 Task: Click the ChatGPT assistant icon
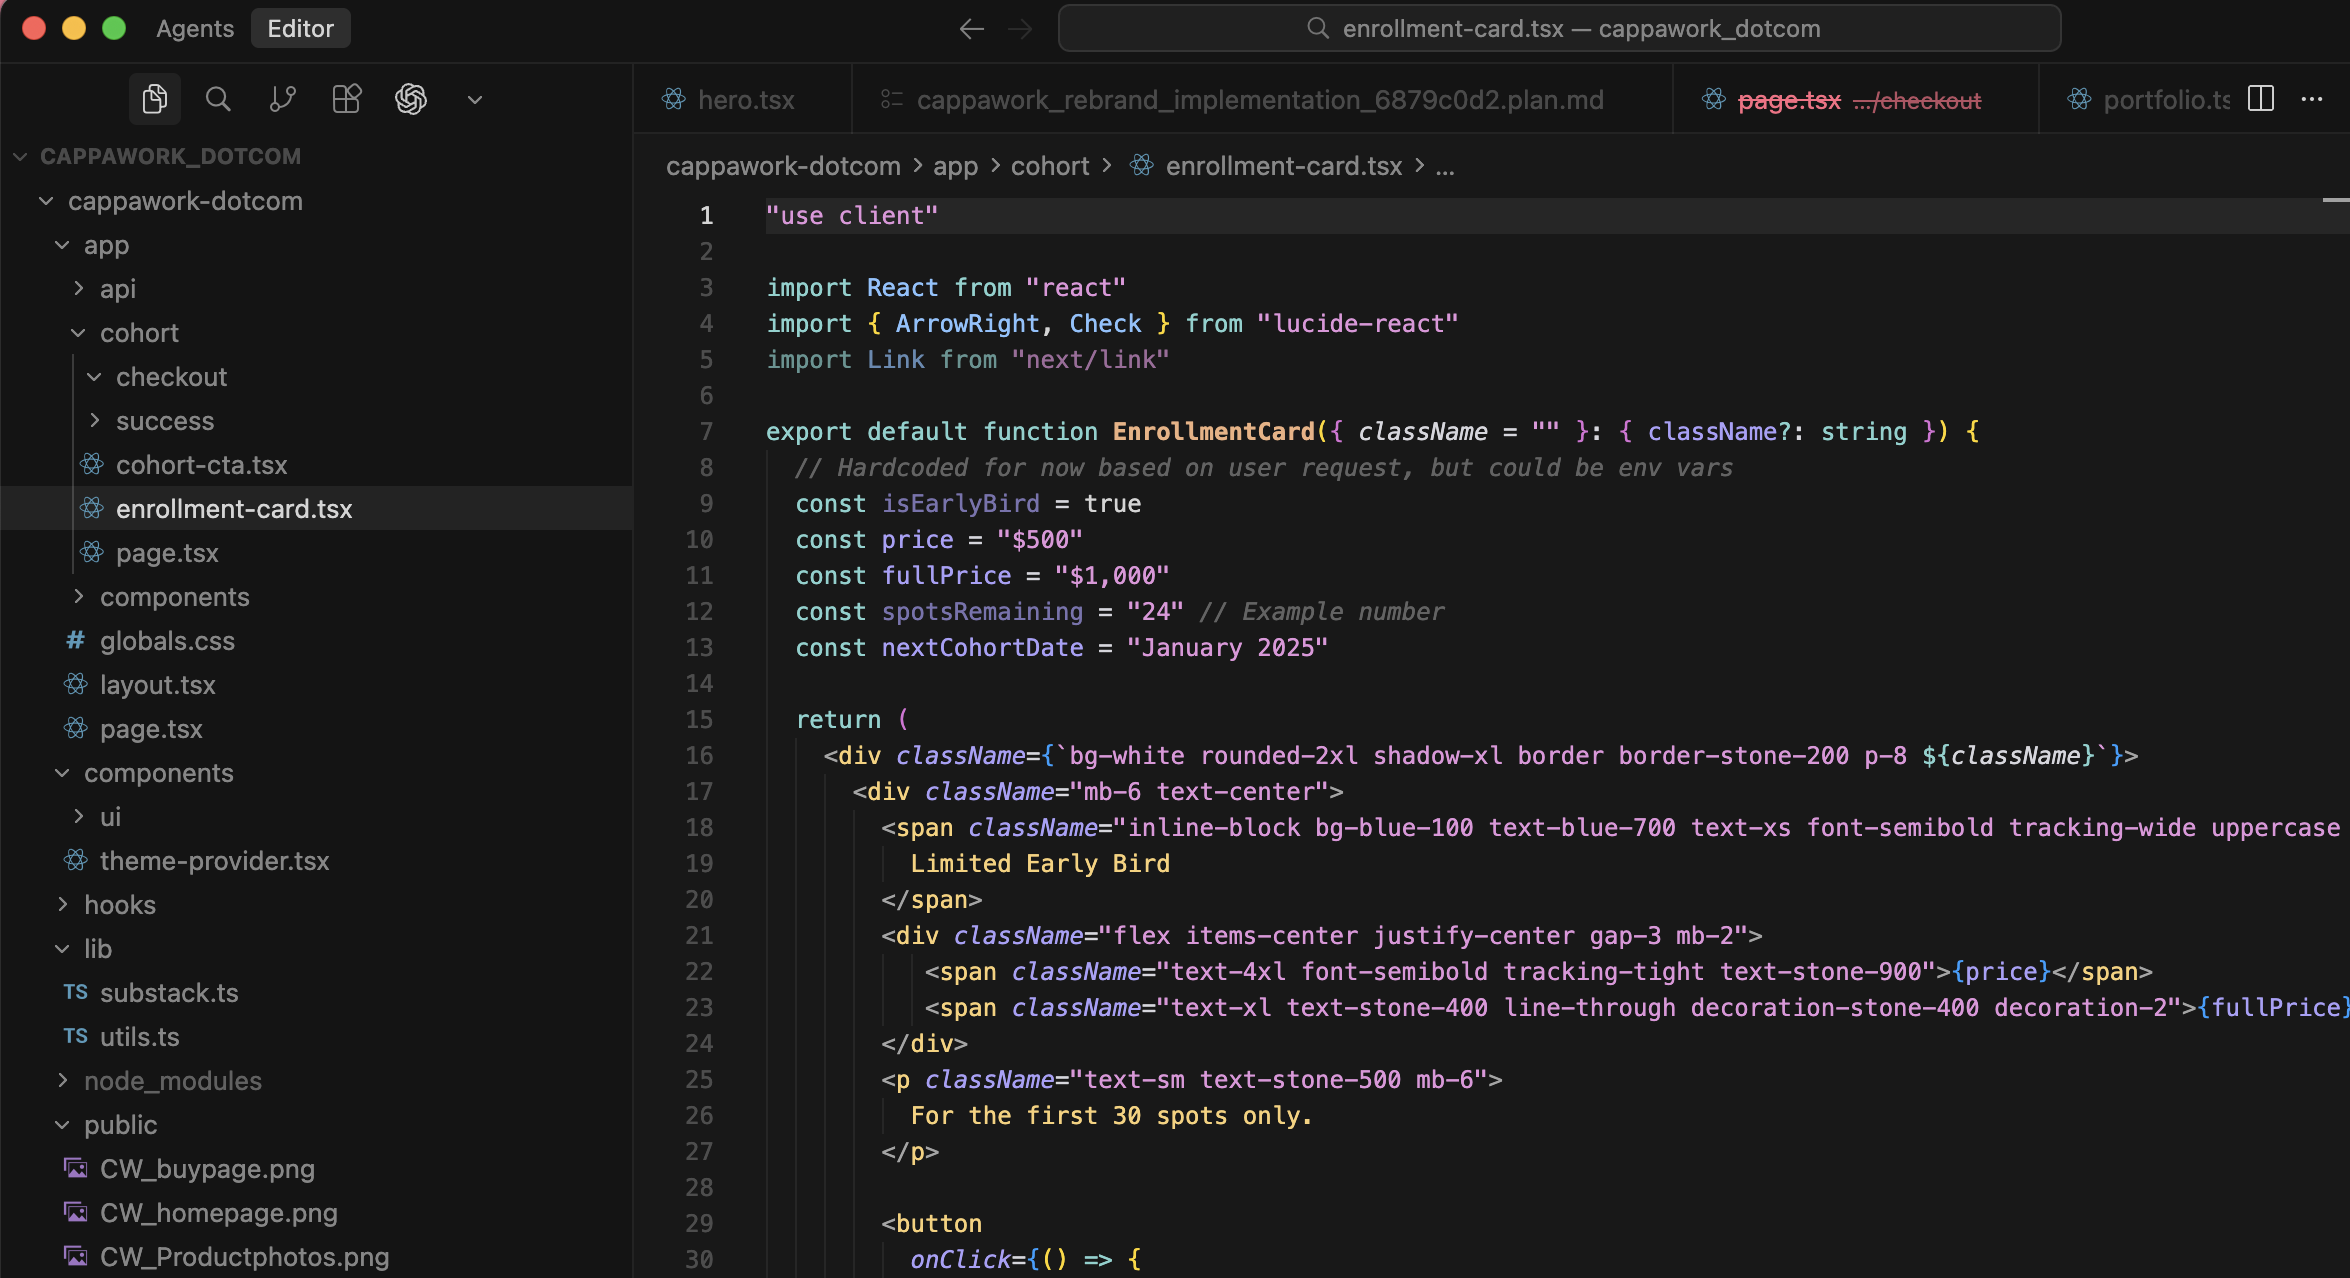tap(411, 99)
